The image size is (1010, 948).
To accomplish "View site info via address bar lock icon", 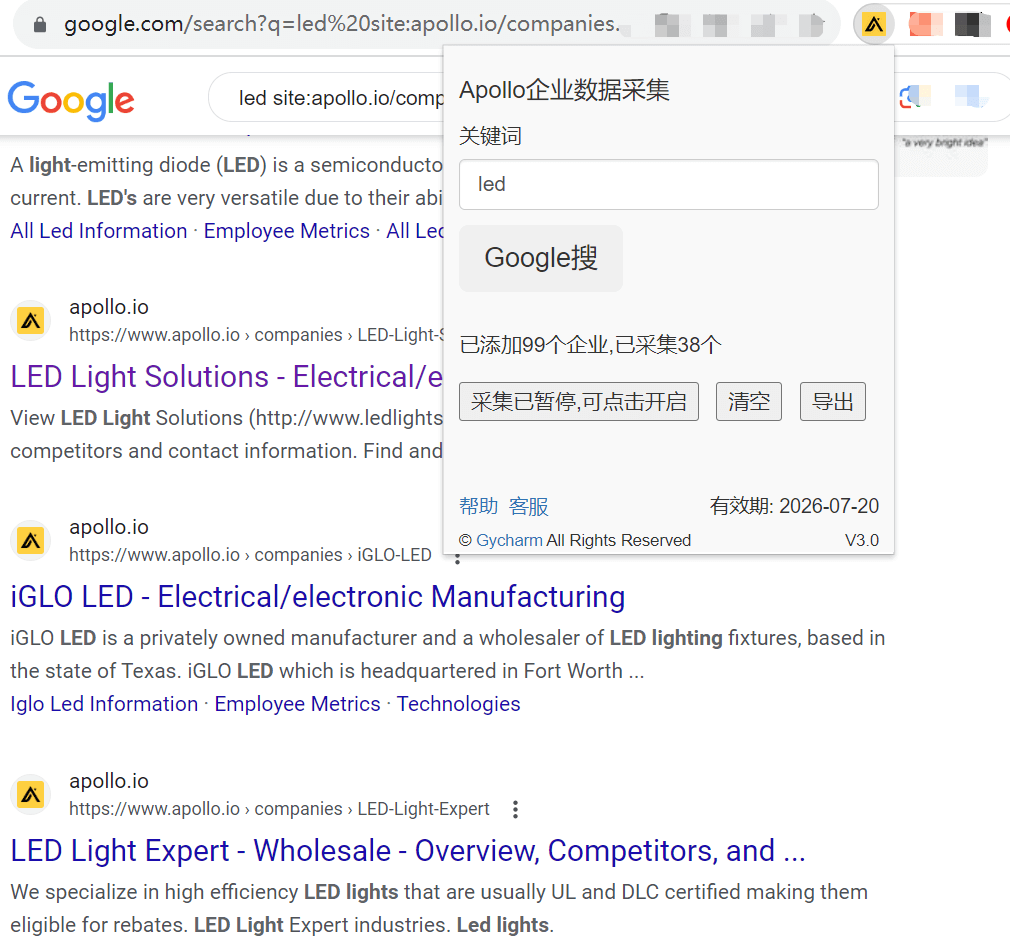I will point(40,24).
